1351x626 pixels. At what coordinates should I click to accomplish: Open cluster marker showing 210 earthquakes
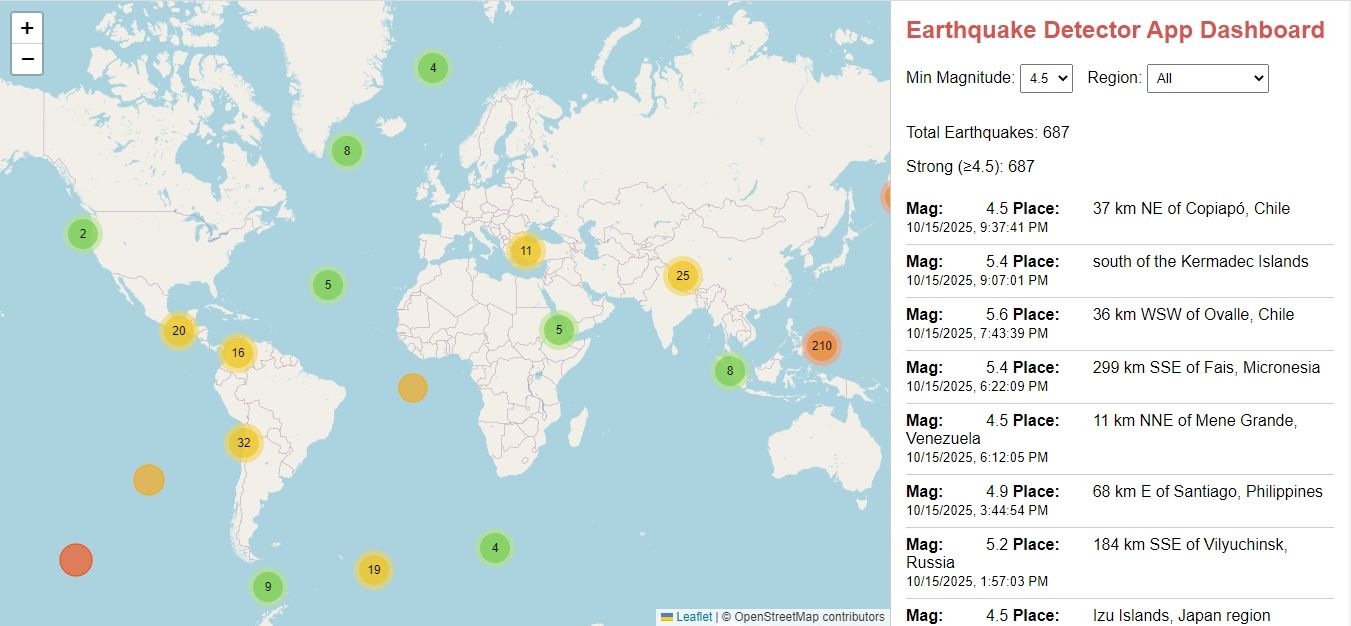[821, 346]
